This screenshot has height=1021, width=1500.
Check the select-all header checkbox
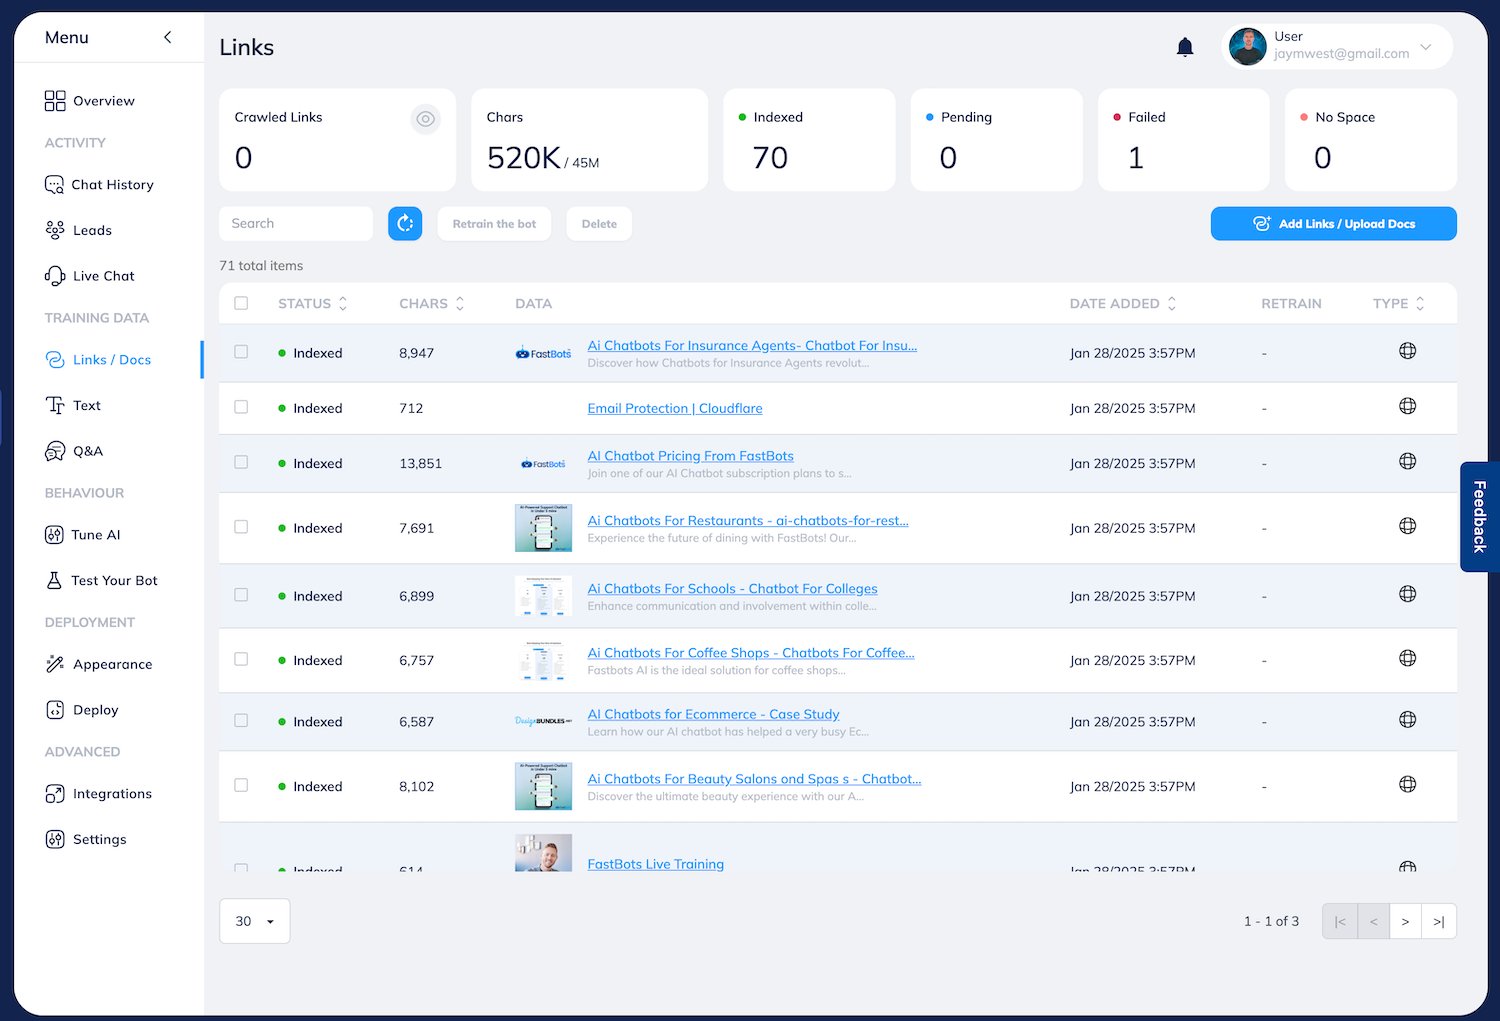coord(241,303)
